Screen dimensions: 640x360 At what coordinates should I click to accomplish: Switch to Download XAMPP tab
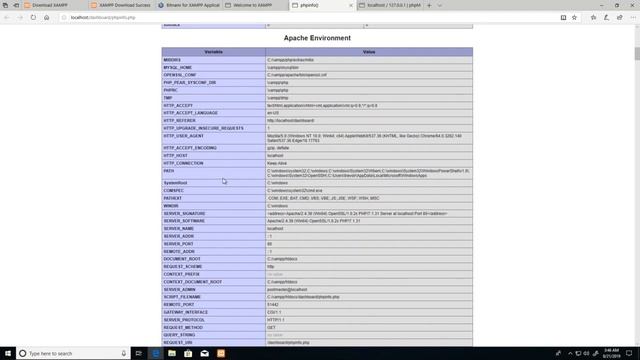point(55,5)
